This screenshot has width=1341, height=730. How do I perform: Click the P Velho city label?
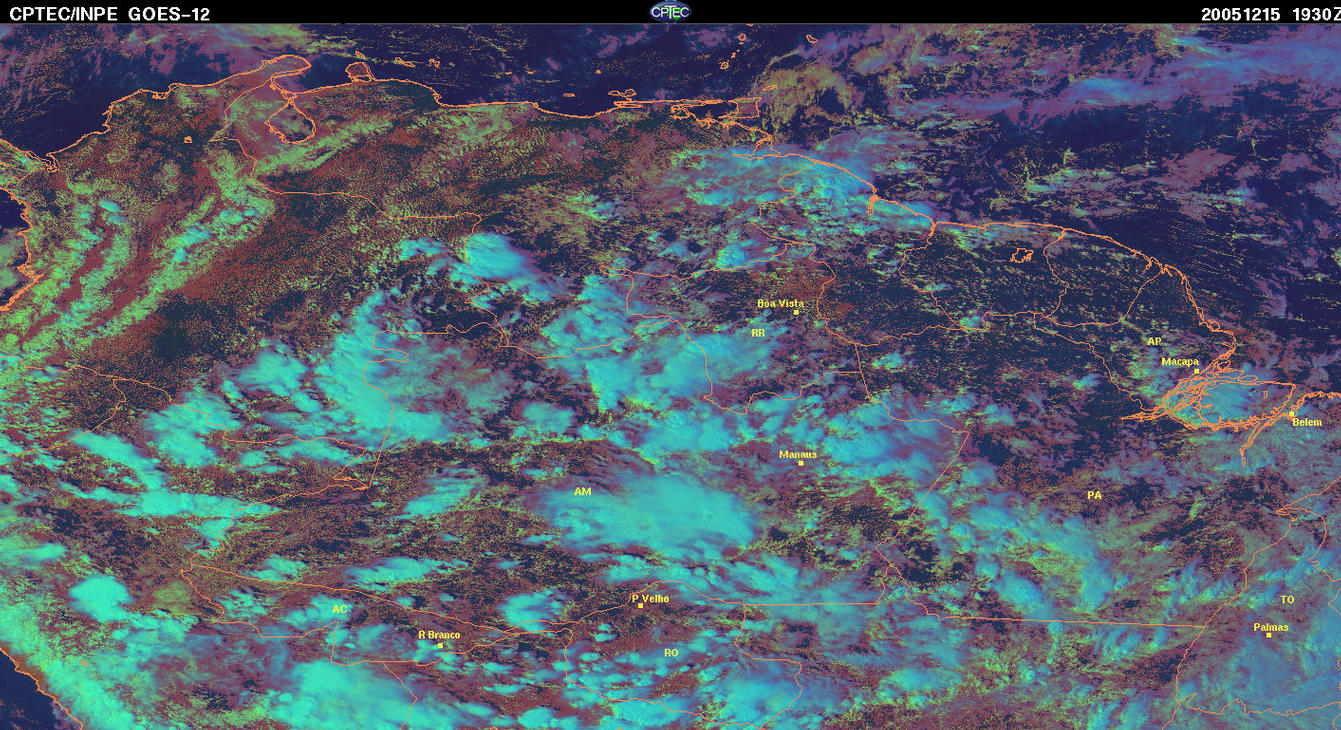(650, 599)
